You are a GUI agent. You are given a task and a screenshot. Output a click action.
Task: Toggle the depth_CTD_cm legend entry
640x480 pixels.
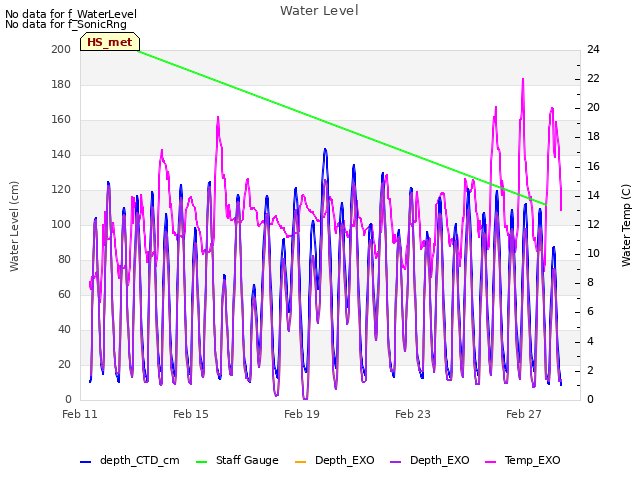pyautogui.click(x=130, y=460)
